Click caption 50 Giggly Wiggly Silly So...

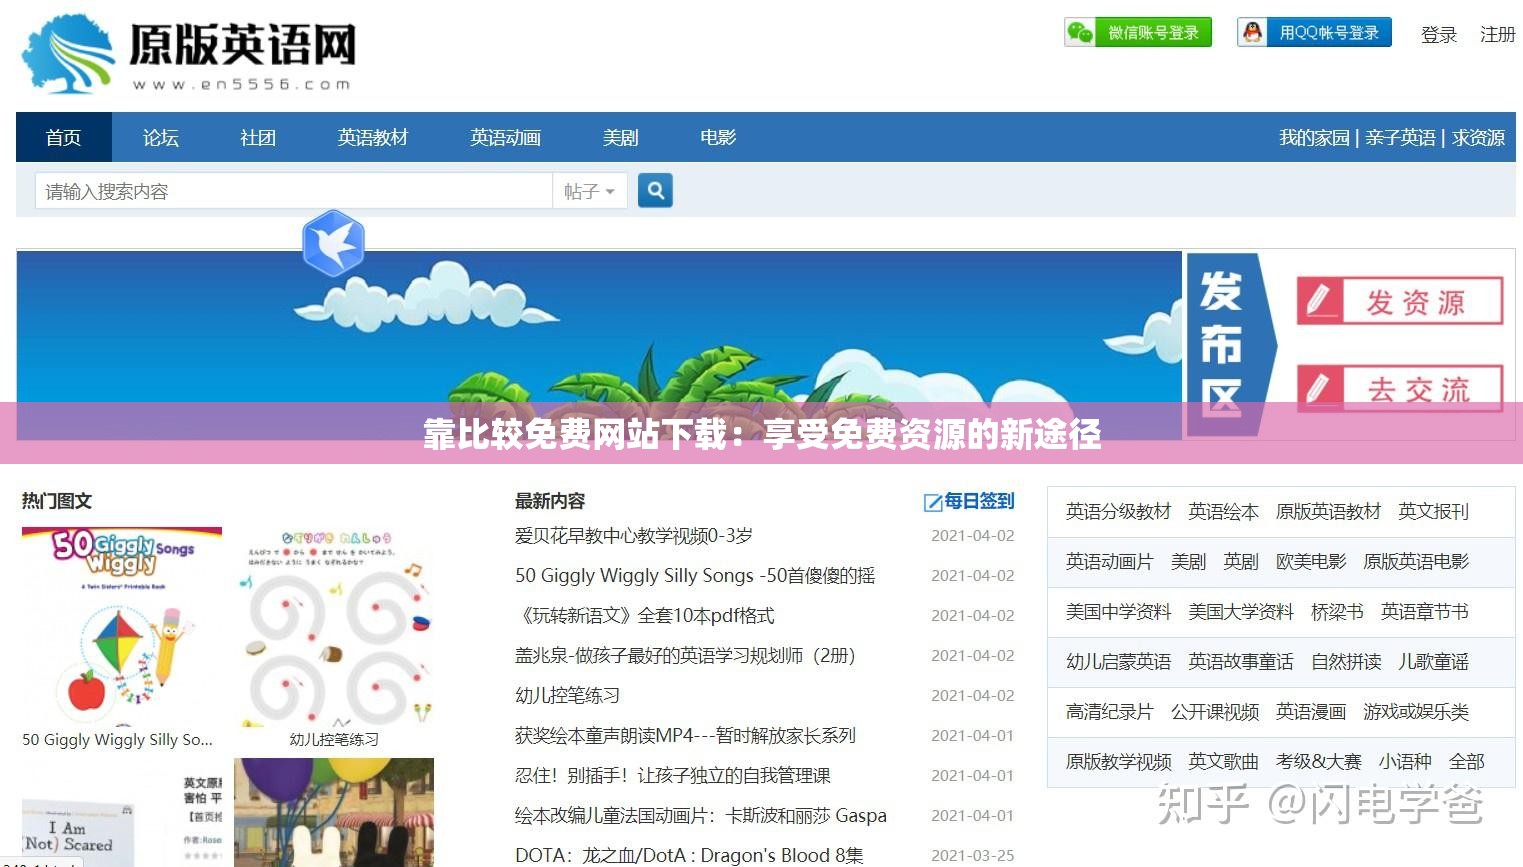(x=118, y=740)
